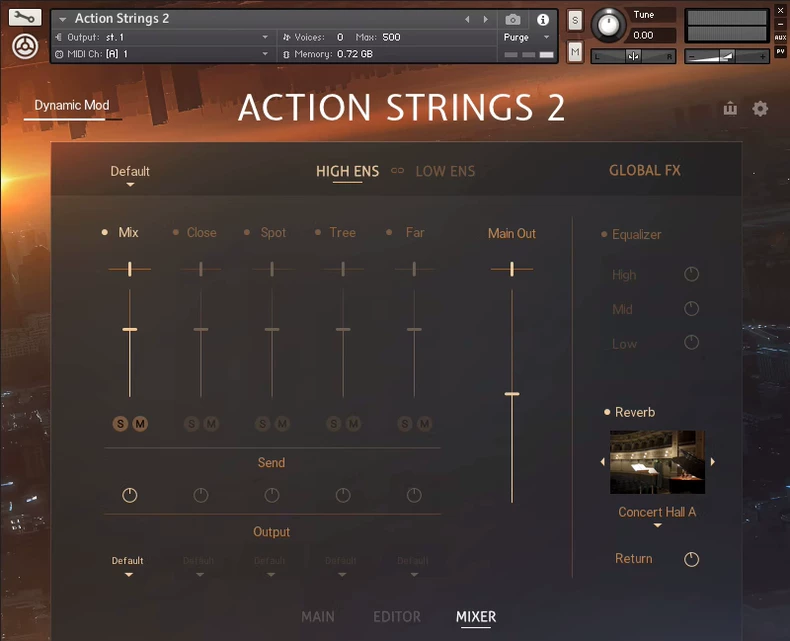The width and height of the screenshot is (790, 641).
Task: Click the link icon between HIGH and LOW ENS
Action: (x=398, y=171)
